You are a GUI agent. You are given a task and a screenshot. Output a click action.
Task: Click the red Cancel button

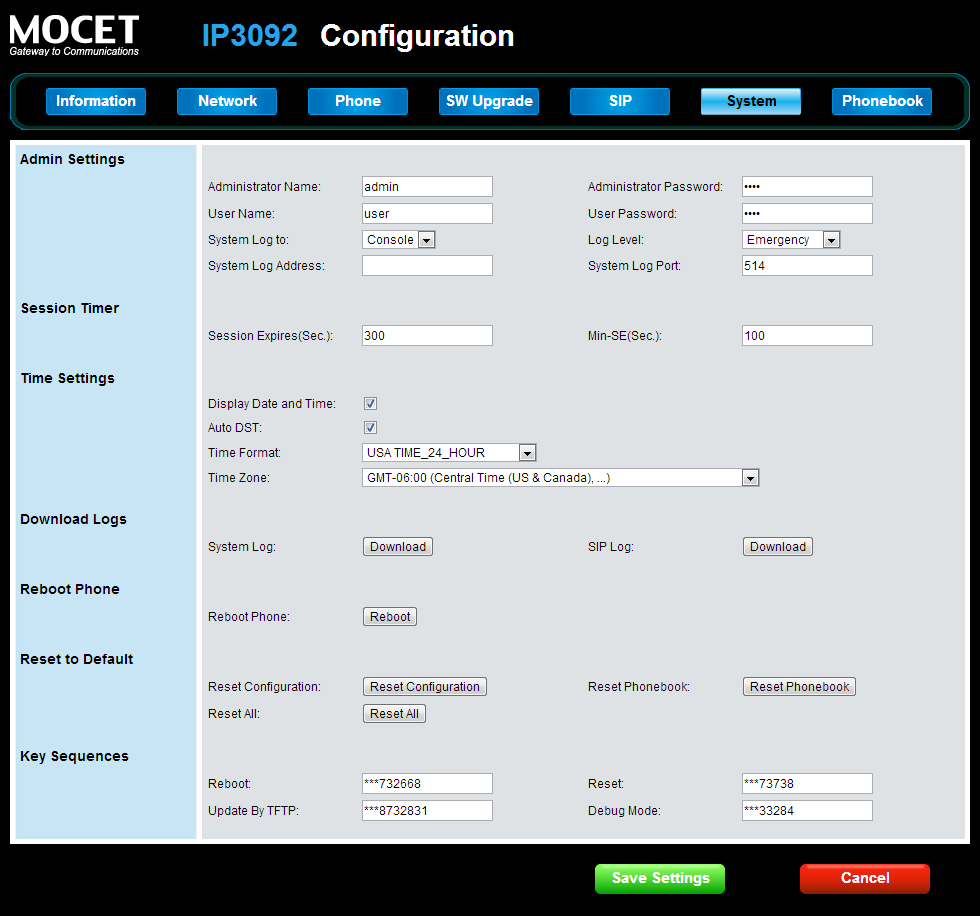coord(865,879)
